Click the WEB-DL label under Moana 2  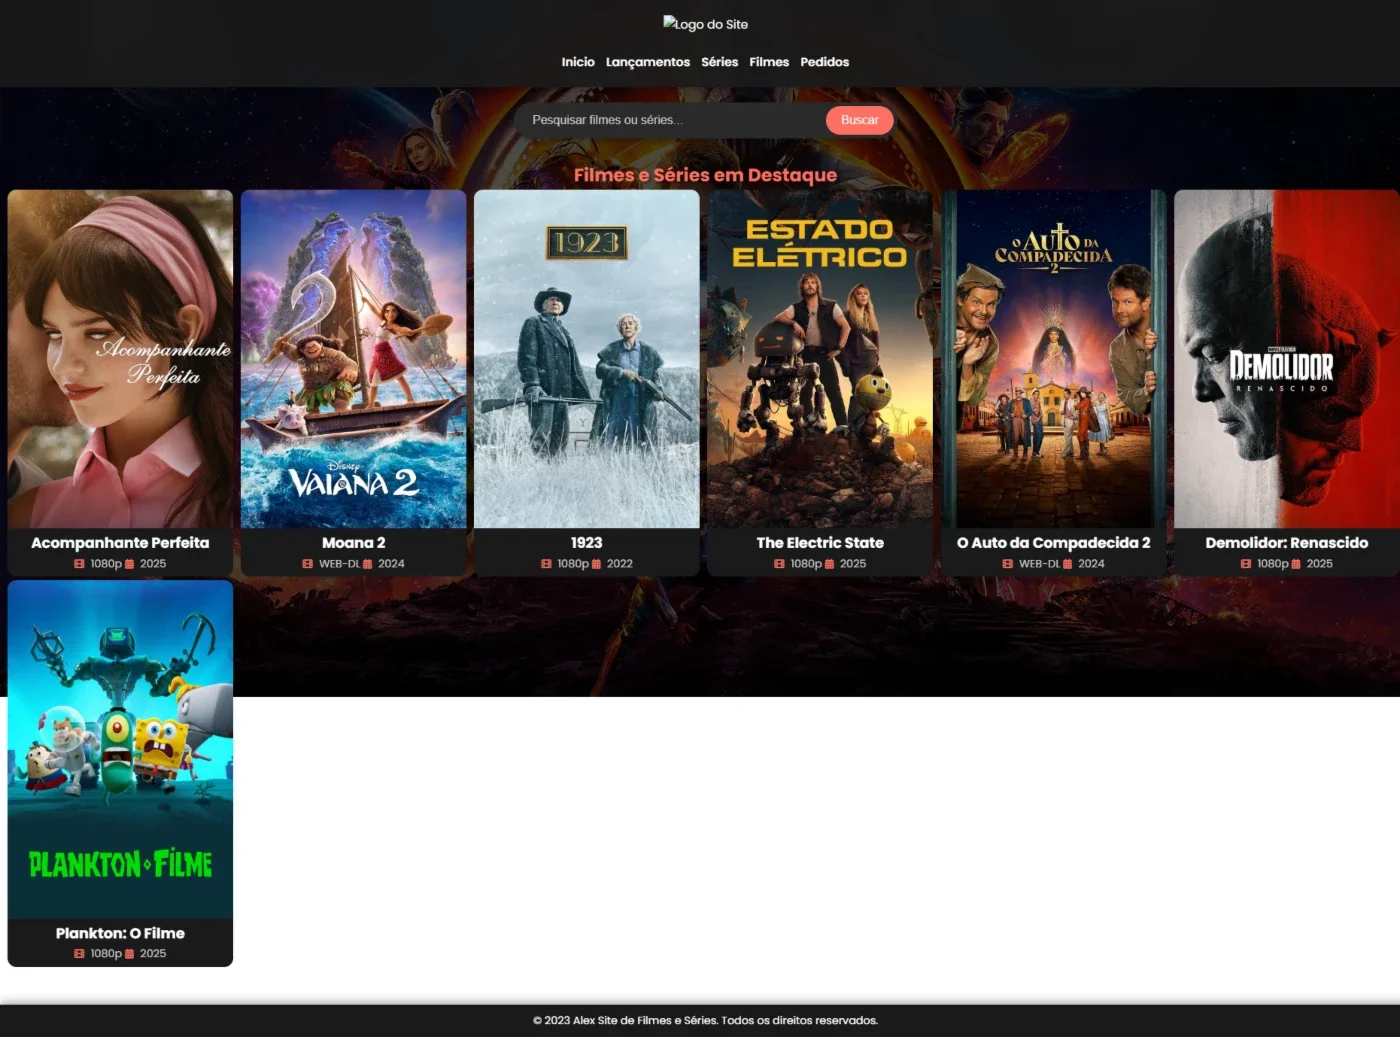(339, 564)
